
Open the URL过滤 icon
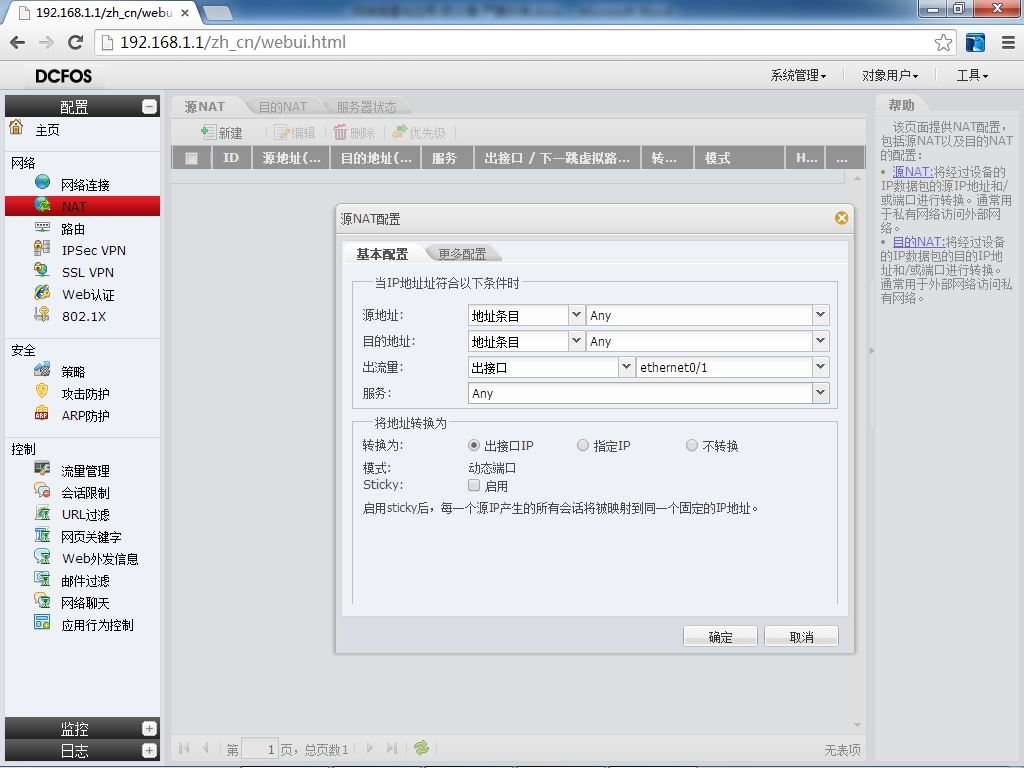tap(42, 513)
